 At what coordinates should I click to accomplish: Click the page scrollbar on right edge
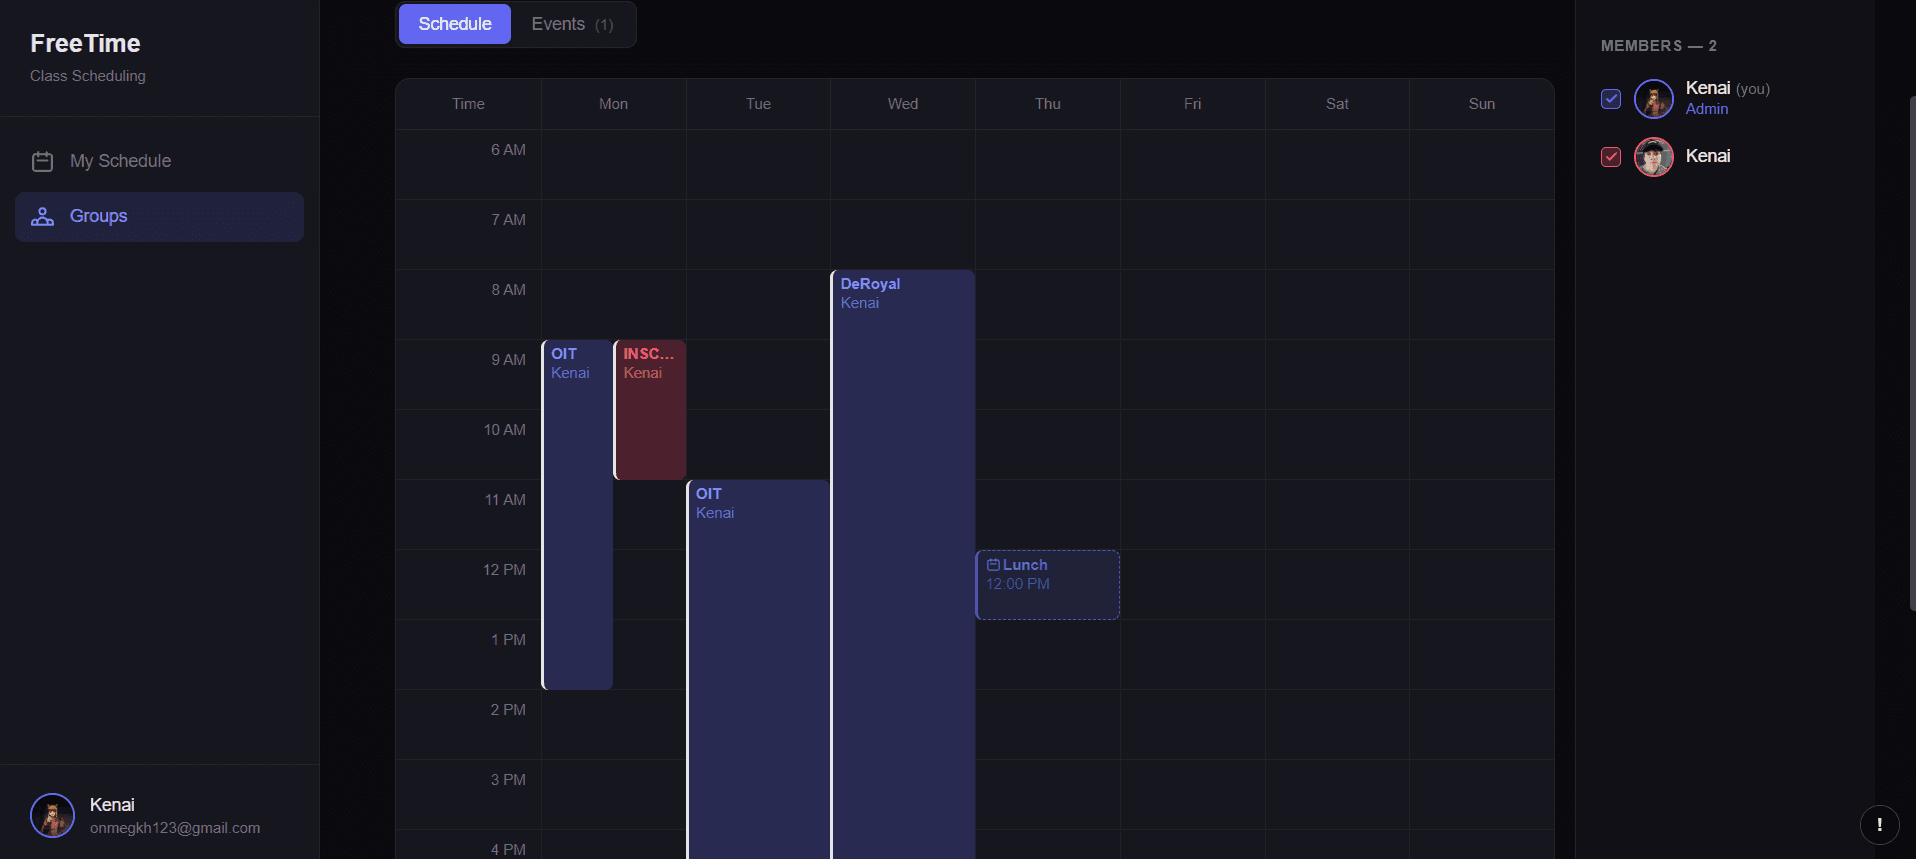tap(1912, 350)
